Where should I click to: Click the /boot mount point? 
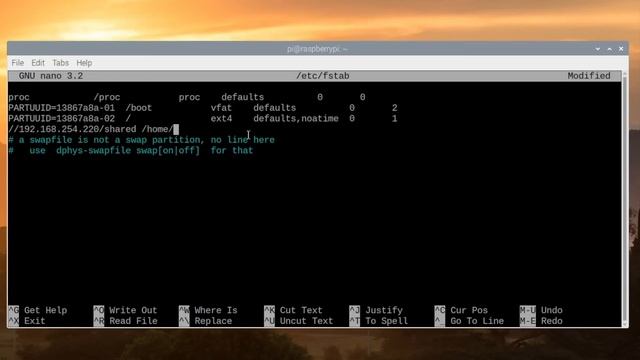coord(139,108)
